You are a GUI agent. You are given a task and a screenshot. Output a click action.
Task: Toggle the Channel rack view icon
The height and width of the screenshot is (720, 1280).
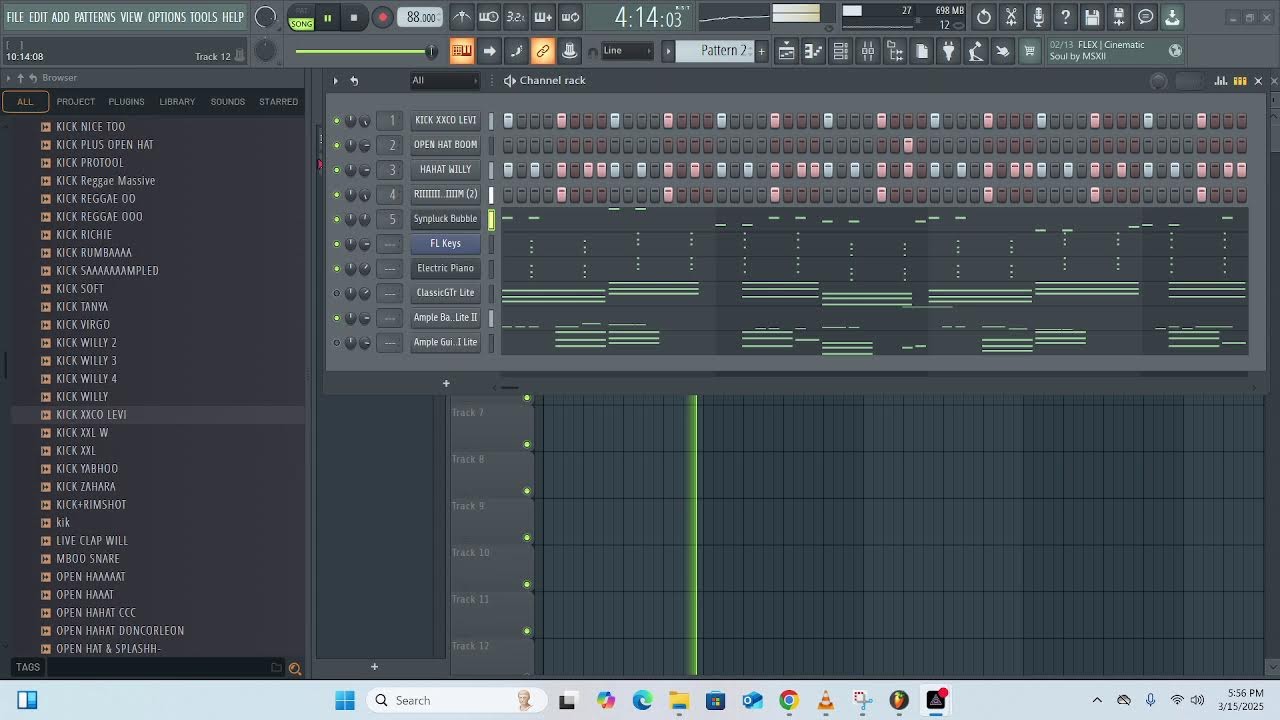pos(841,51)
